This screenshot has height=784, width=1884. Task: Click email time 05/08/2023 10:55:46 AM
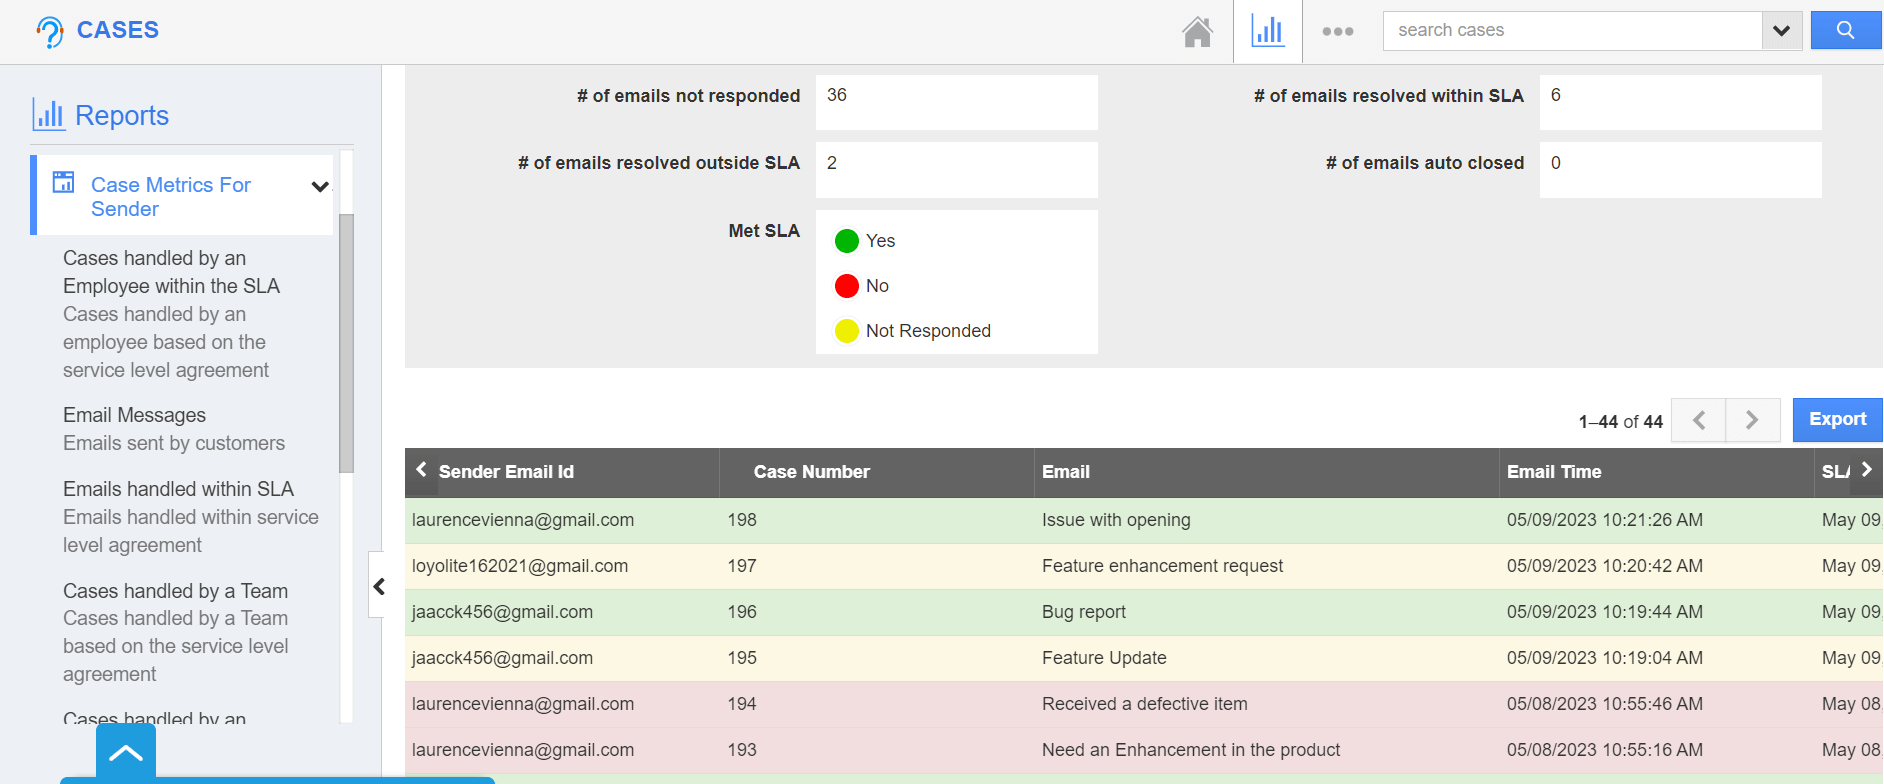(x=1604, y=704)
